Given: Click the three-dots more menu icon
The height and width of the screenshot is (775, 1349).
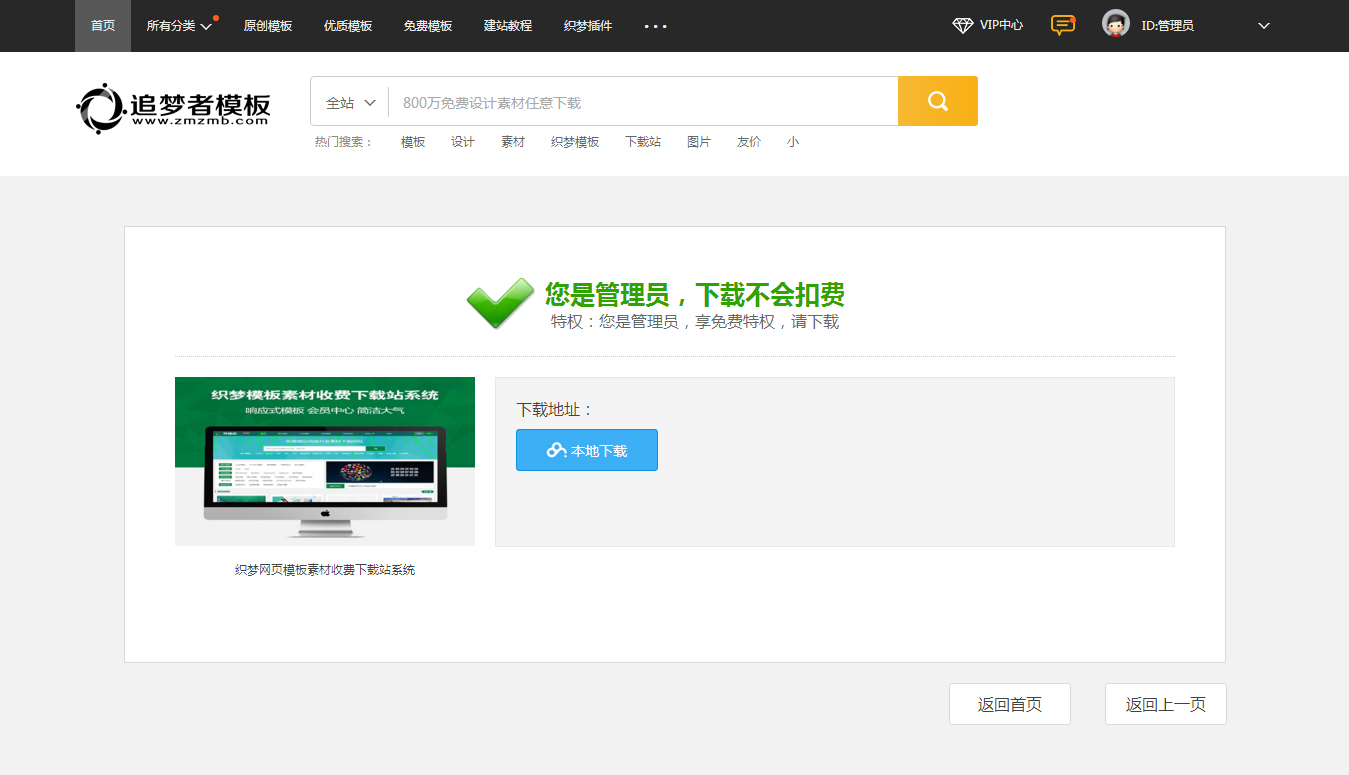Looking at the screenshot, I should (x=655, y=26).
